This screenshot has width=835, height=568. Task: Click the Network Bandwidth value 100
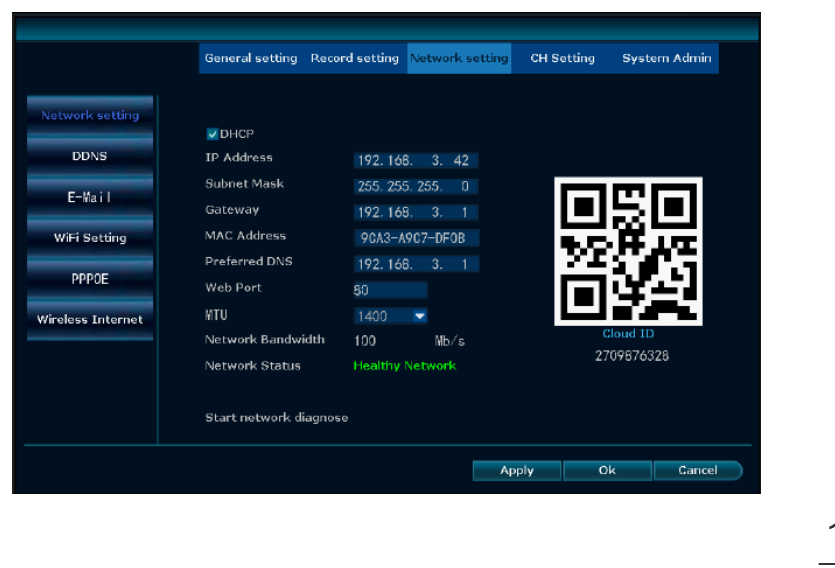[x=365, y=341]
